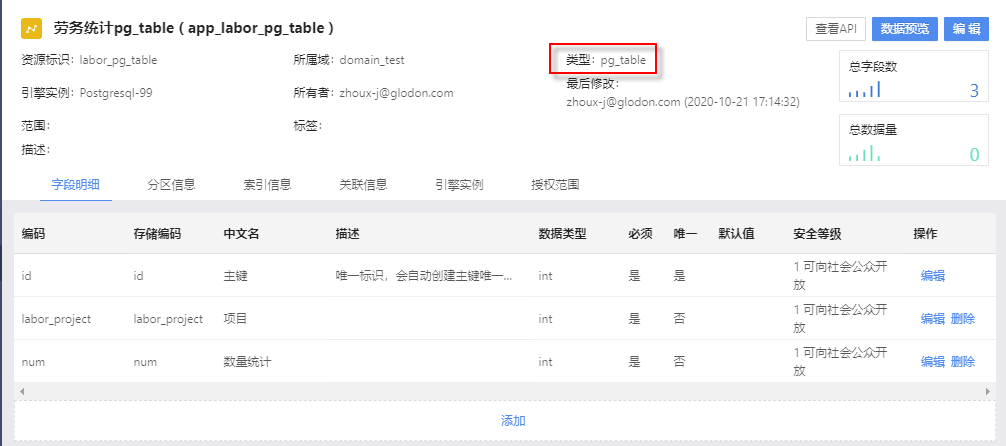Select the 索引信息 tab
The image size is (1006, 446).
click(x=267, y=184)
